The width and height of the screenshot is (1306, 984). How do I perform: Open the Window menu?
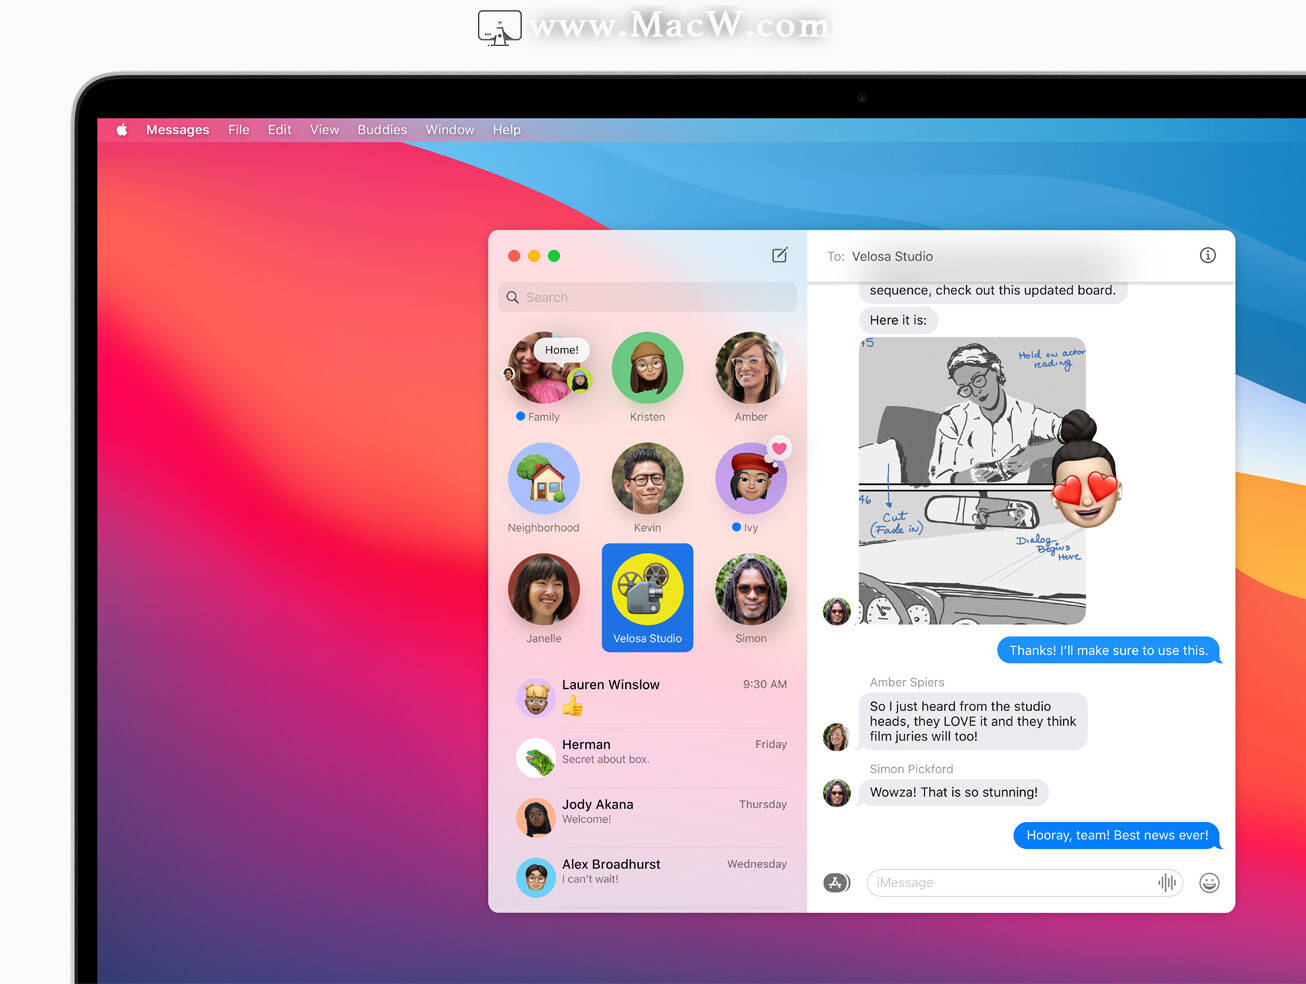(x=450, y=130)
